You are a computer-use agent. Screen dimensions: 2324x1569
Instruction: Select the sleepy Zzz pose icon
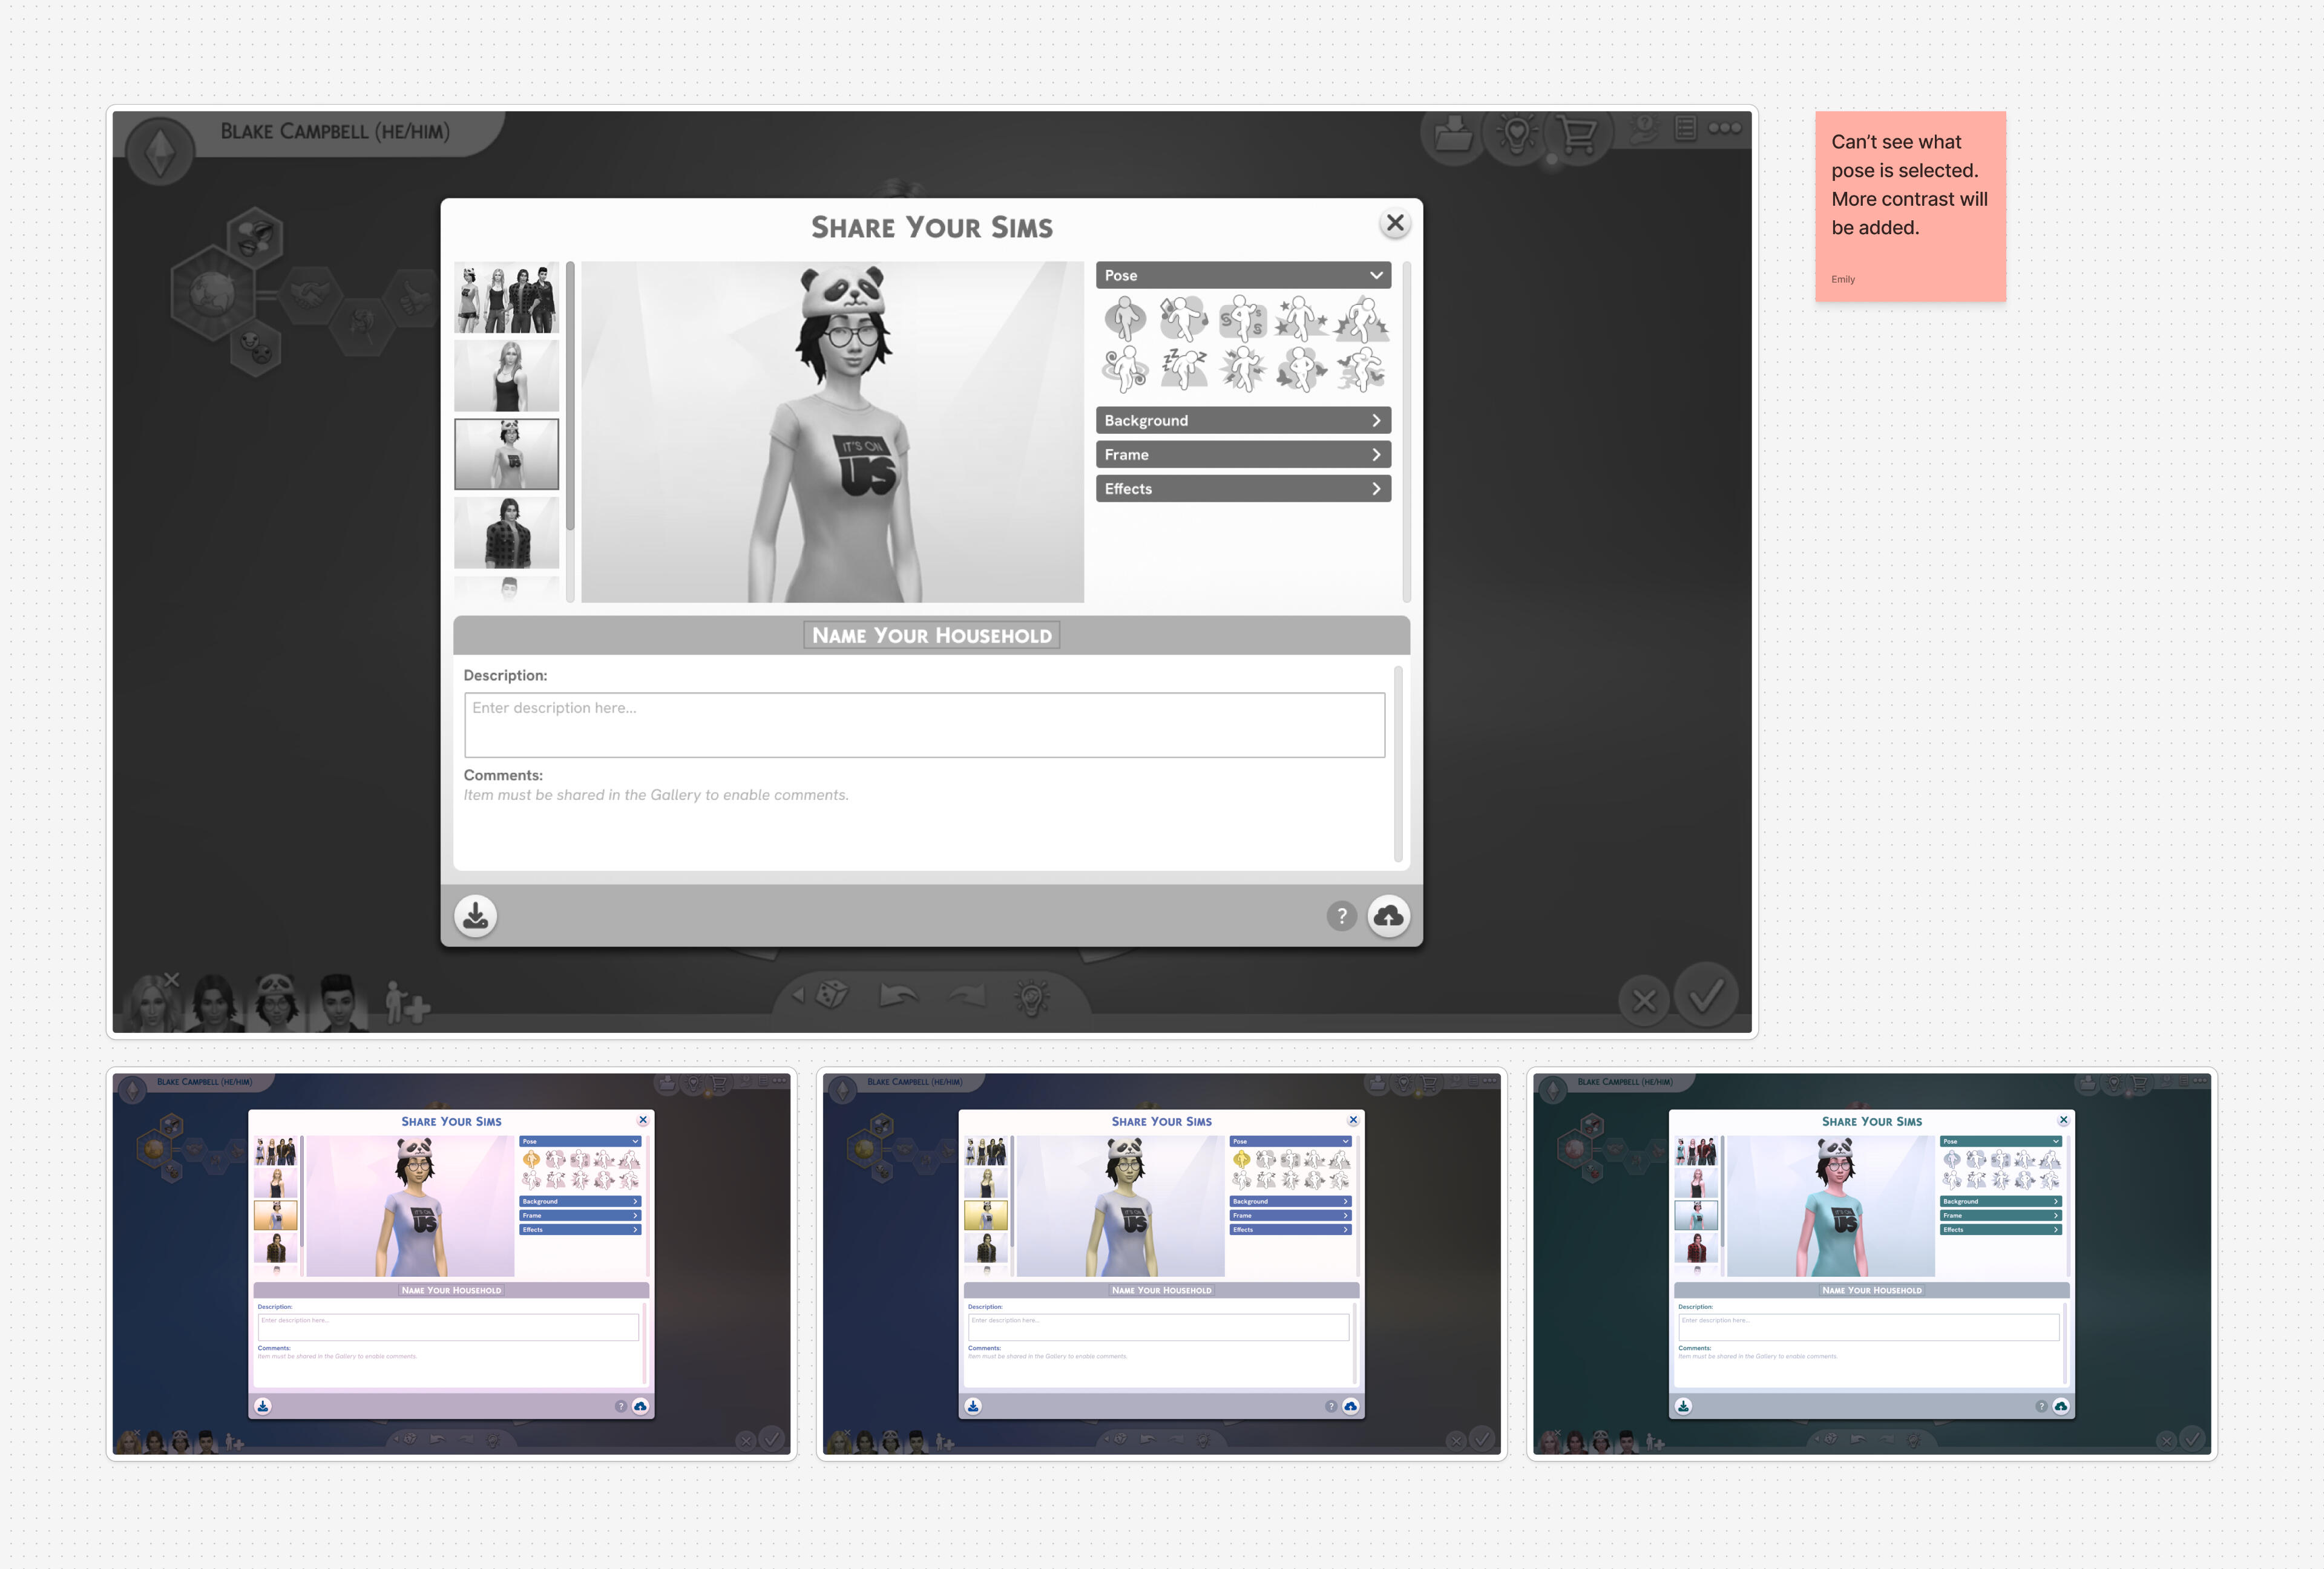1184,369
